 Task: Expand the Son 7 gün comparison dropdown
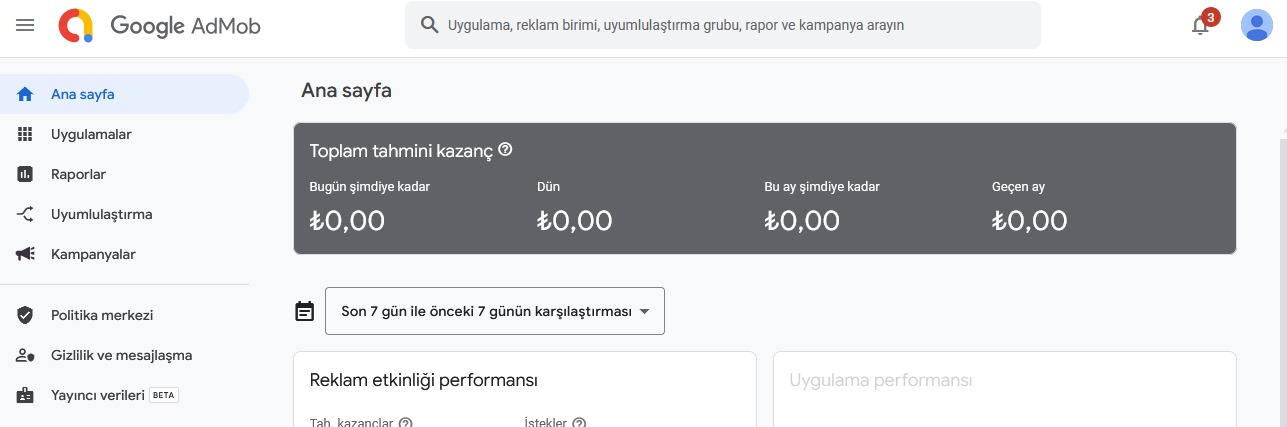[x=495, y=311]
